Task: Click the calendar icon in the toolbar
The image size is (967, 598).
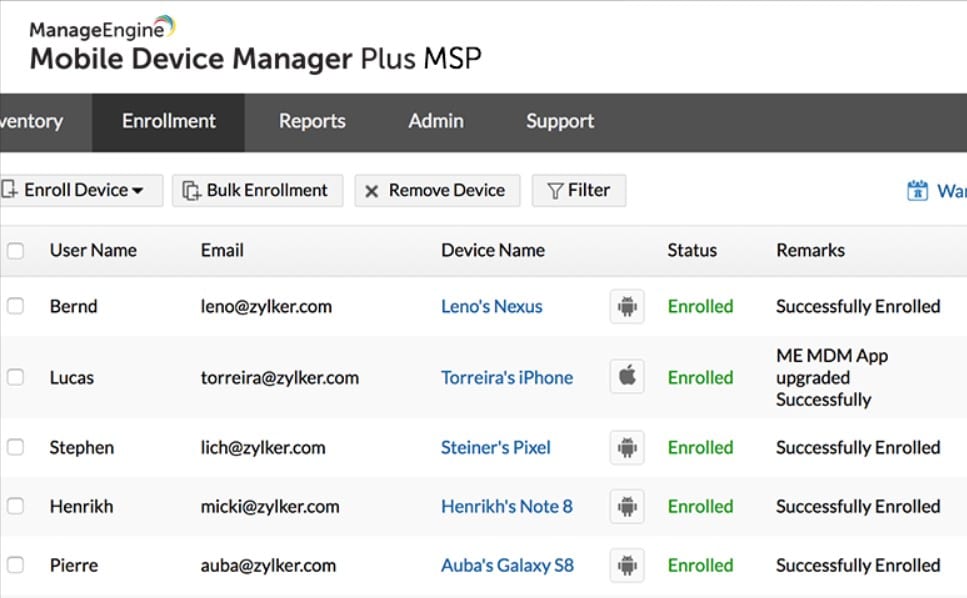Action: pos(917,190)
